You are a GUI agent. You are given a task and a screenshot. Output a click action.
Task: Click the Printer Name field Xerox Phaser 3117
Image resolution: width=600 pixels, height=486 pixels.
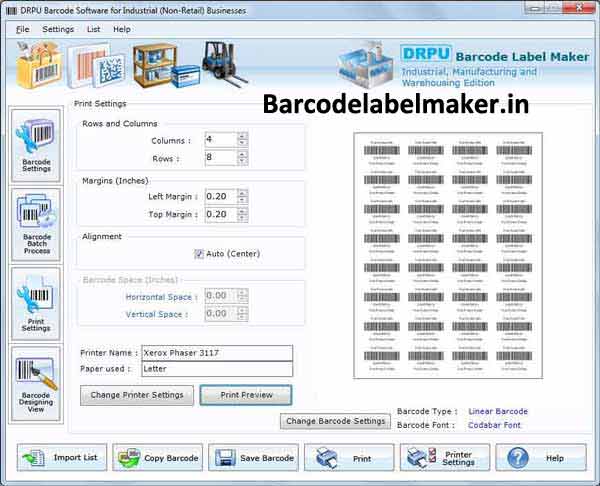point(217,353)
